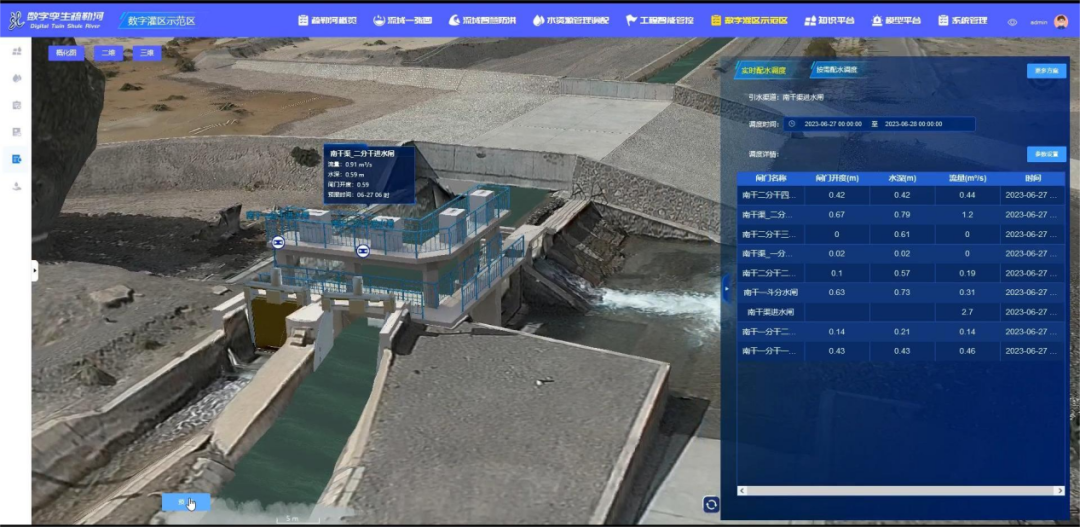Switch map to 概化图 view
This screenshot has height=527, width=1080.
[66, 53]
